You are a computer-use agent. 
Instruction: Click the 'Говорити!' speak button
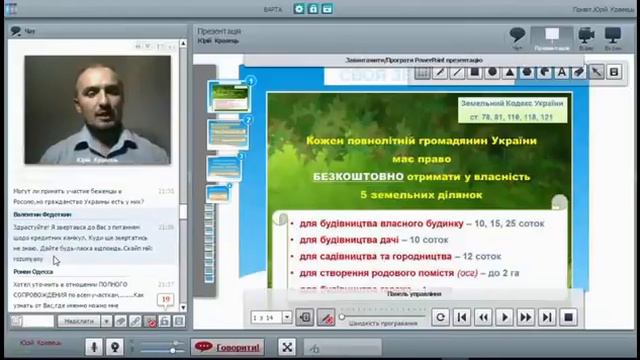pos(228,347)
